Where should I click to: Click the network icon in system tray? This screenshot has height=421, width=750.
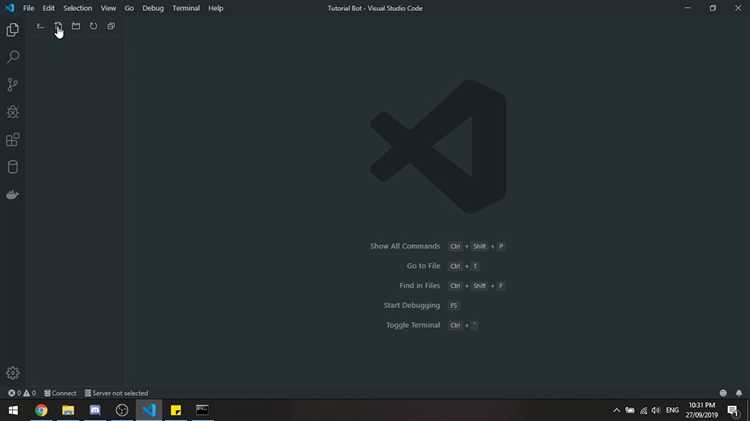click(x=643, y=410)
